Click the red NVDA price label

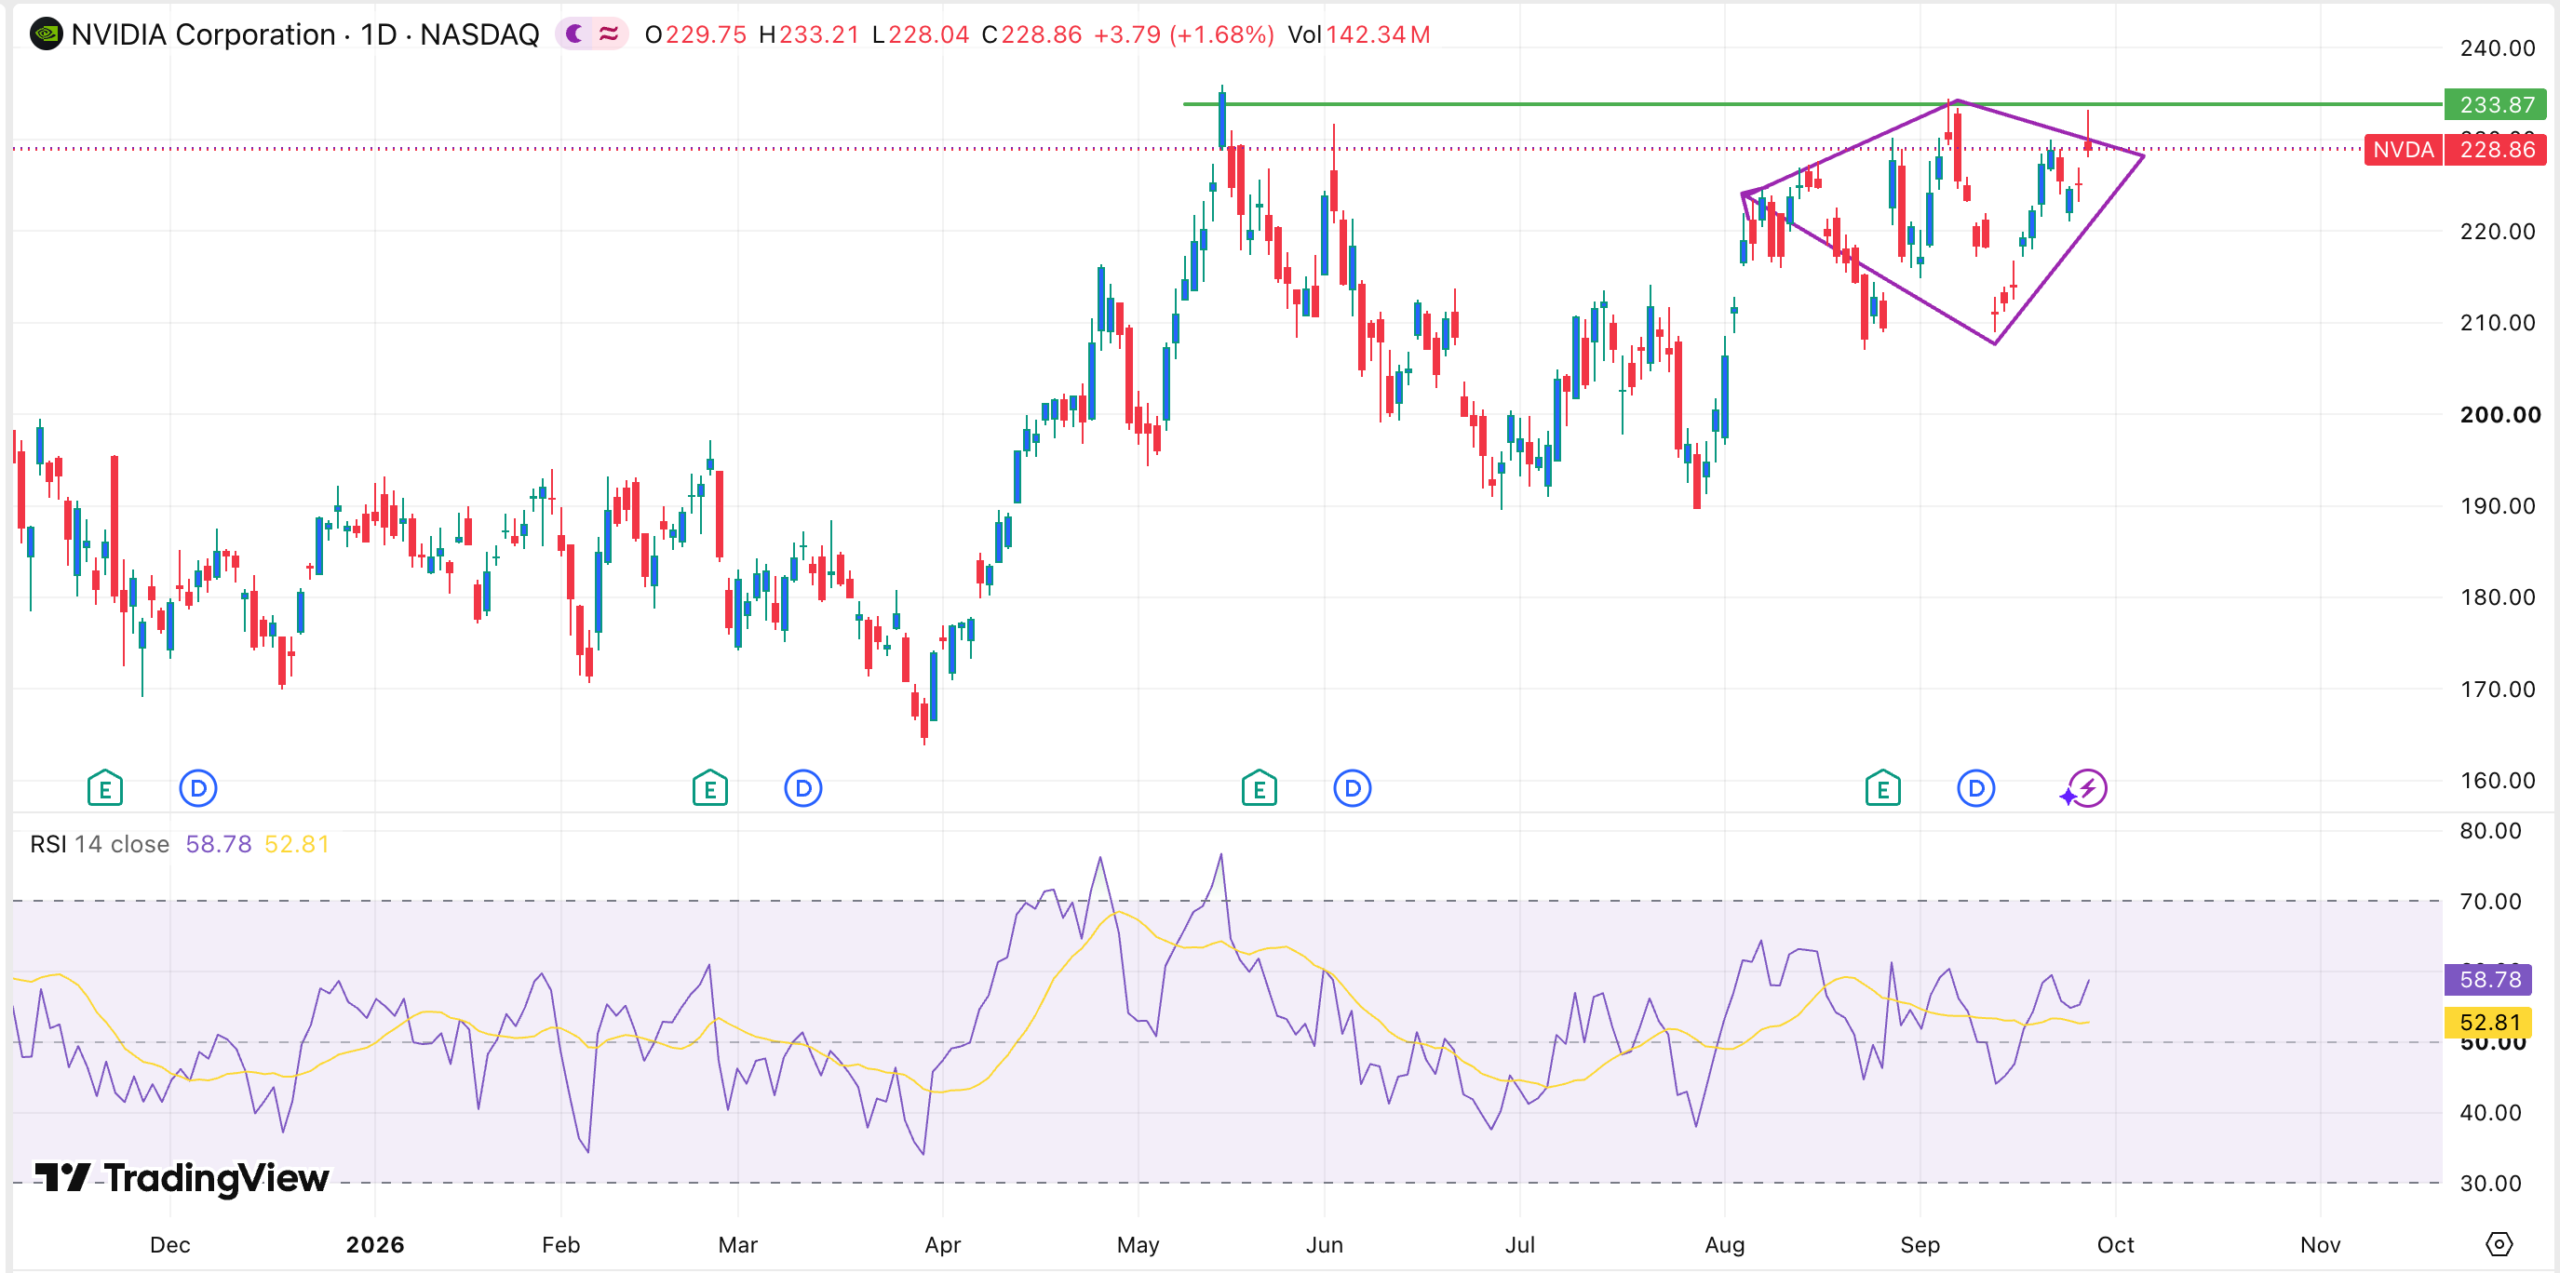(x=2403, y=150)
